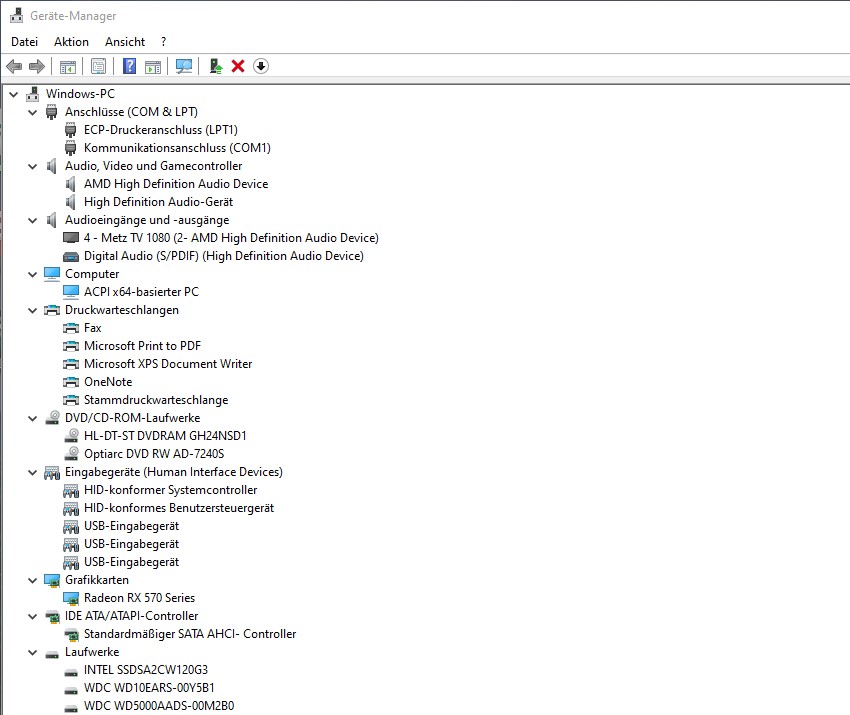850x715 pixels.
Task: Click the drive icon of Laufwerke category
Action: coord(52,654)
